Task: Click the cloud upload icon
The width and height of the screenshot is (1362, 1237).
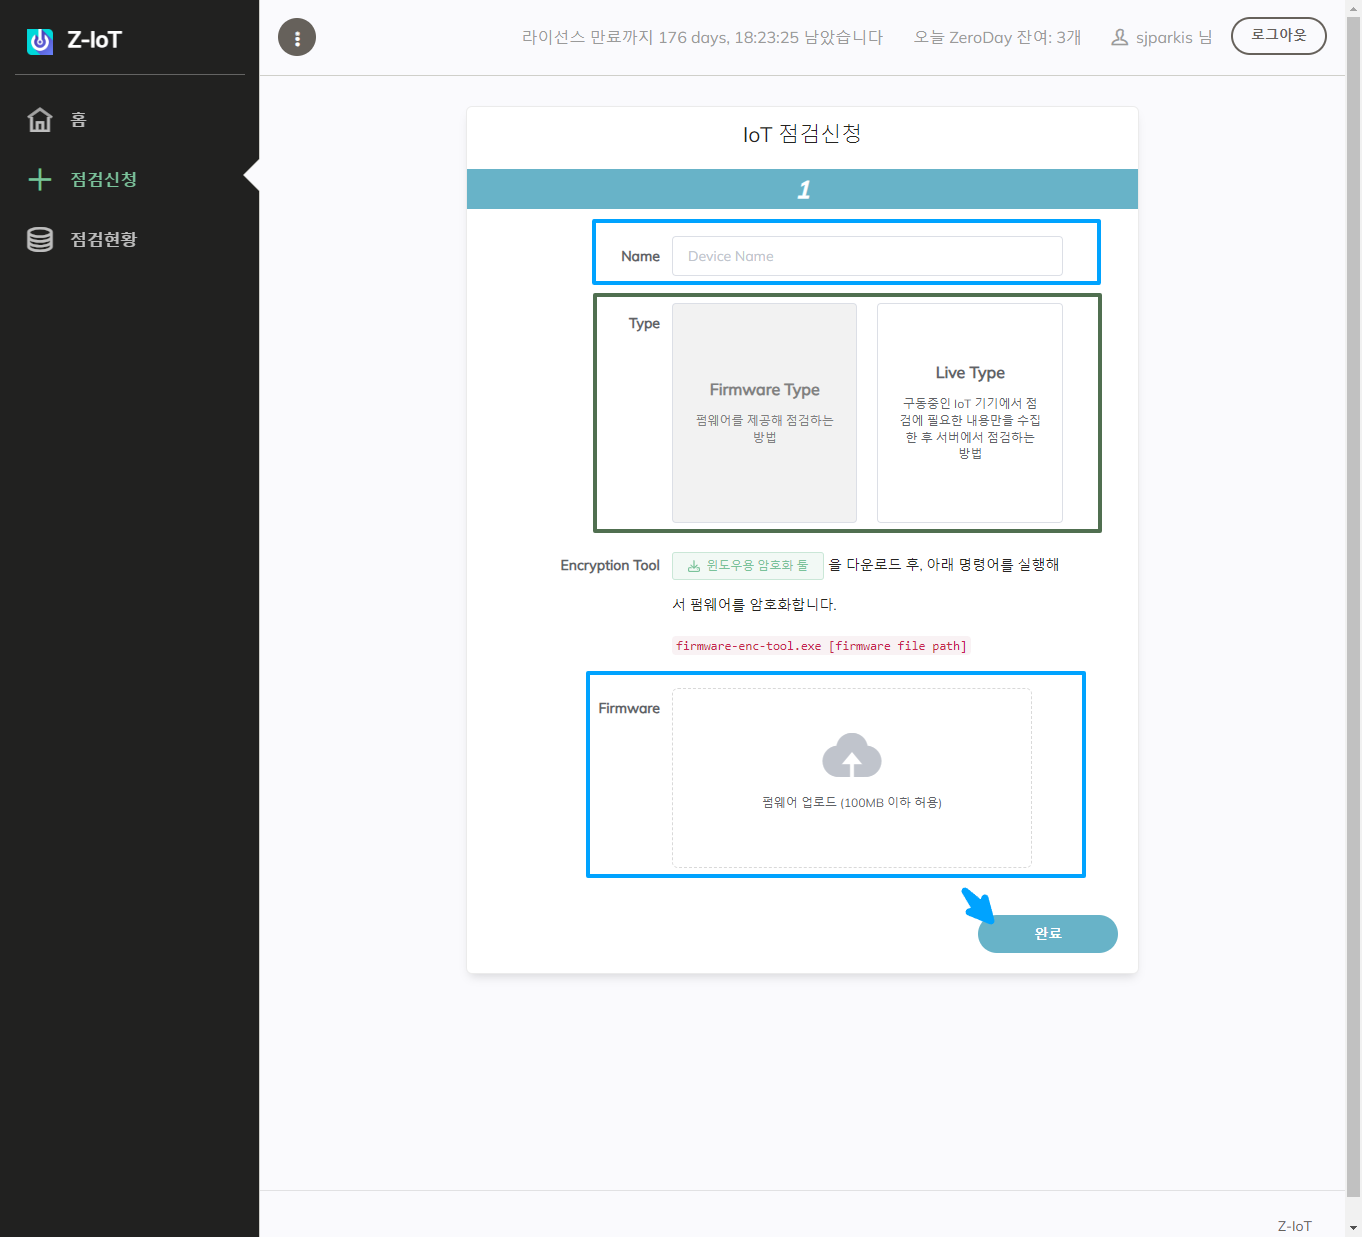Action: click(851, 756)
